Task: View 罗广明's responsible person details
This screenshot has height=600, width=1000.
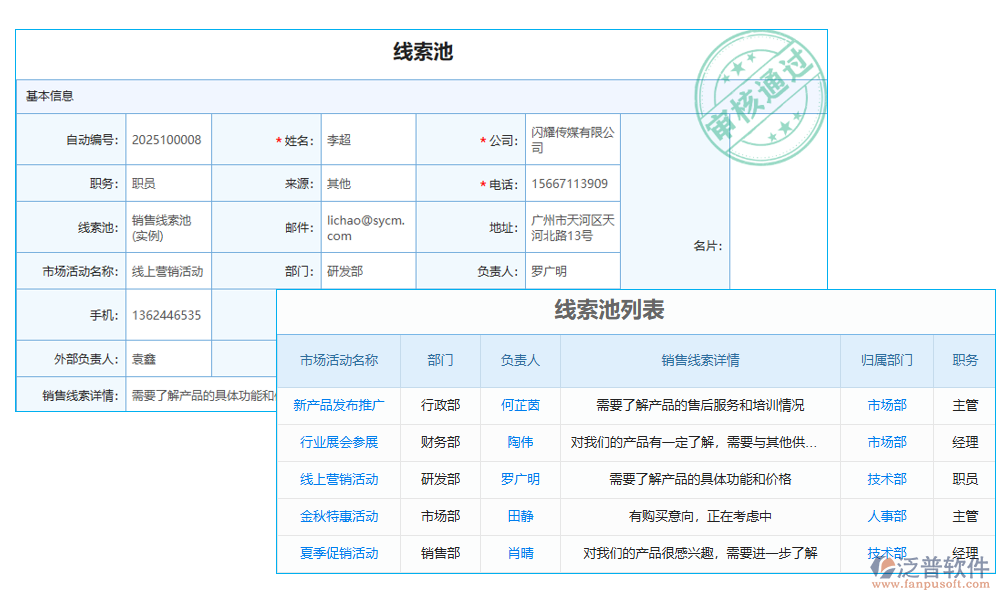Action: coord(519,479)
